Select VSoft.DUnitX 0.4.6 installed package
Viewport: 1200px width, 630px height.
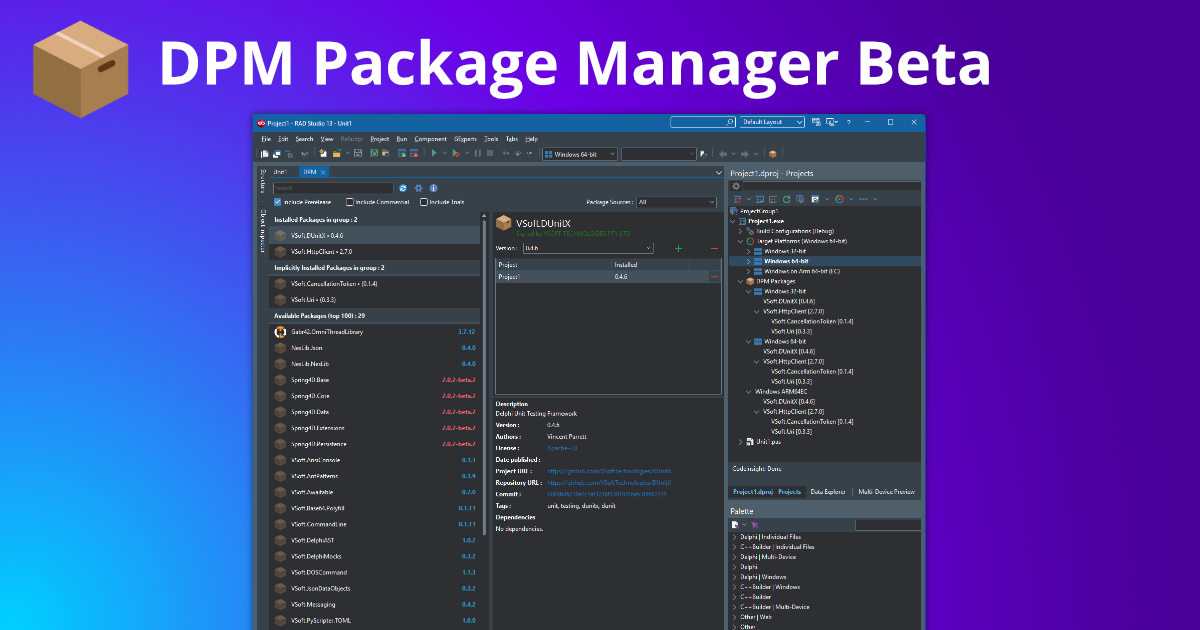(377, 235)
